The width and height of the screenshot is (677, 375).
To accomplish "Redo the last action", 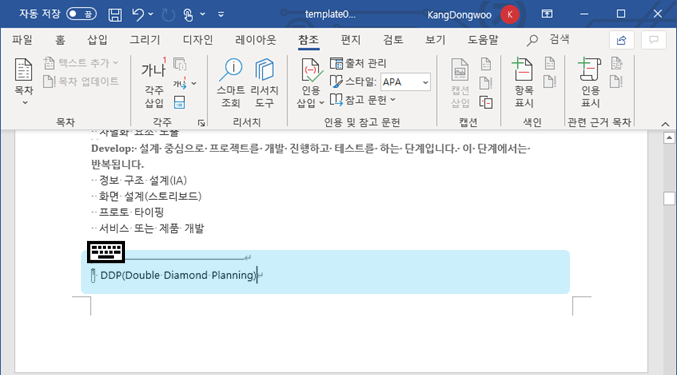I will click(x=168, y=15).
